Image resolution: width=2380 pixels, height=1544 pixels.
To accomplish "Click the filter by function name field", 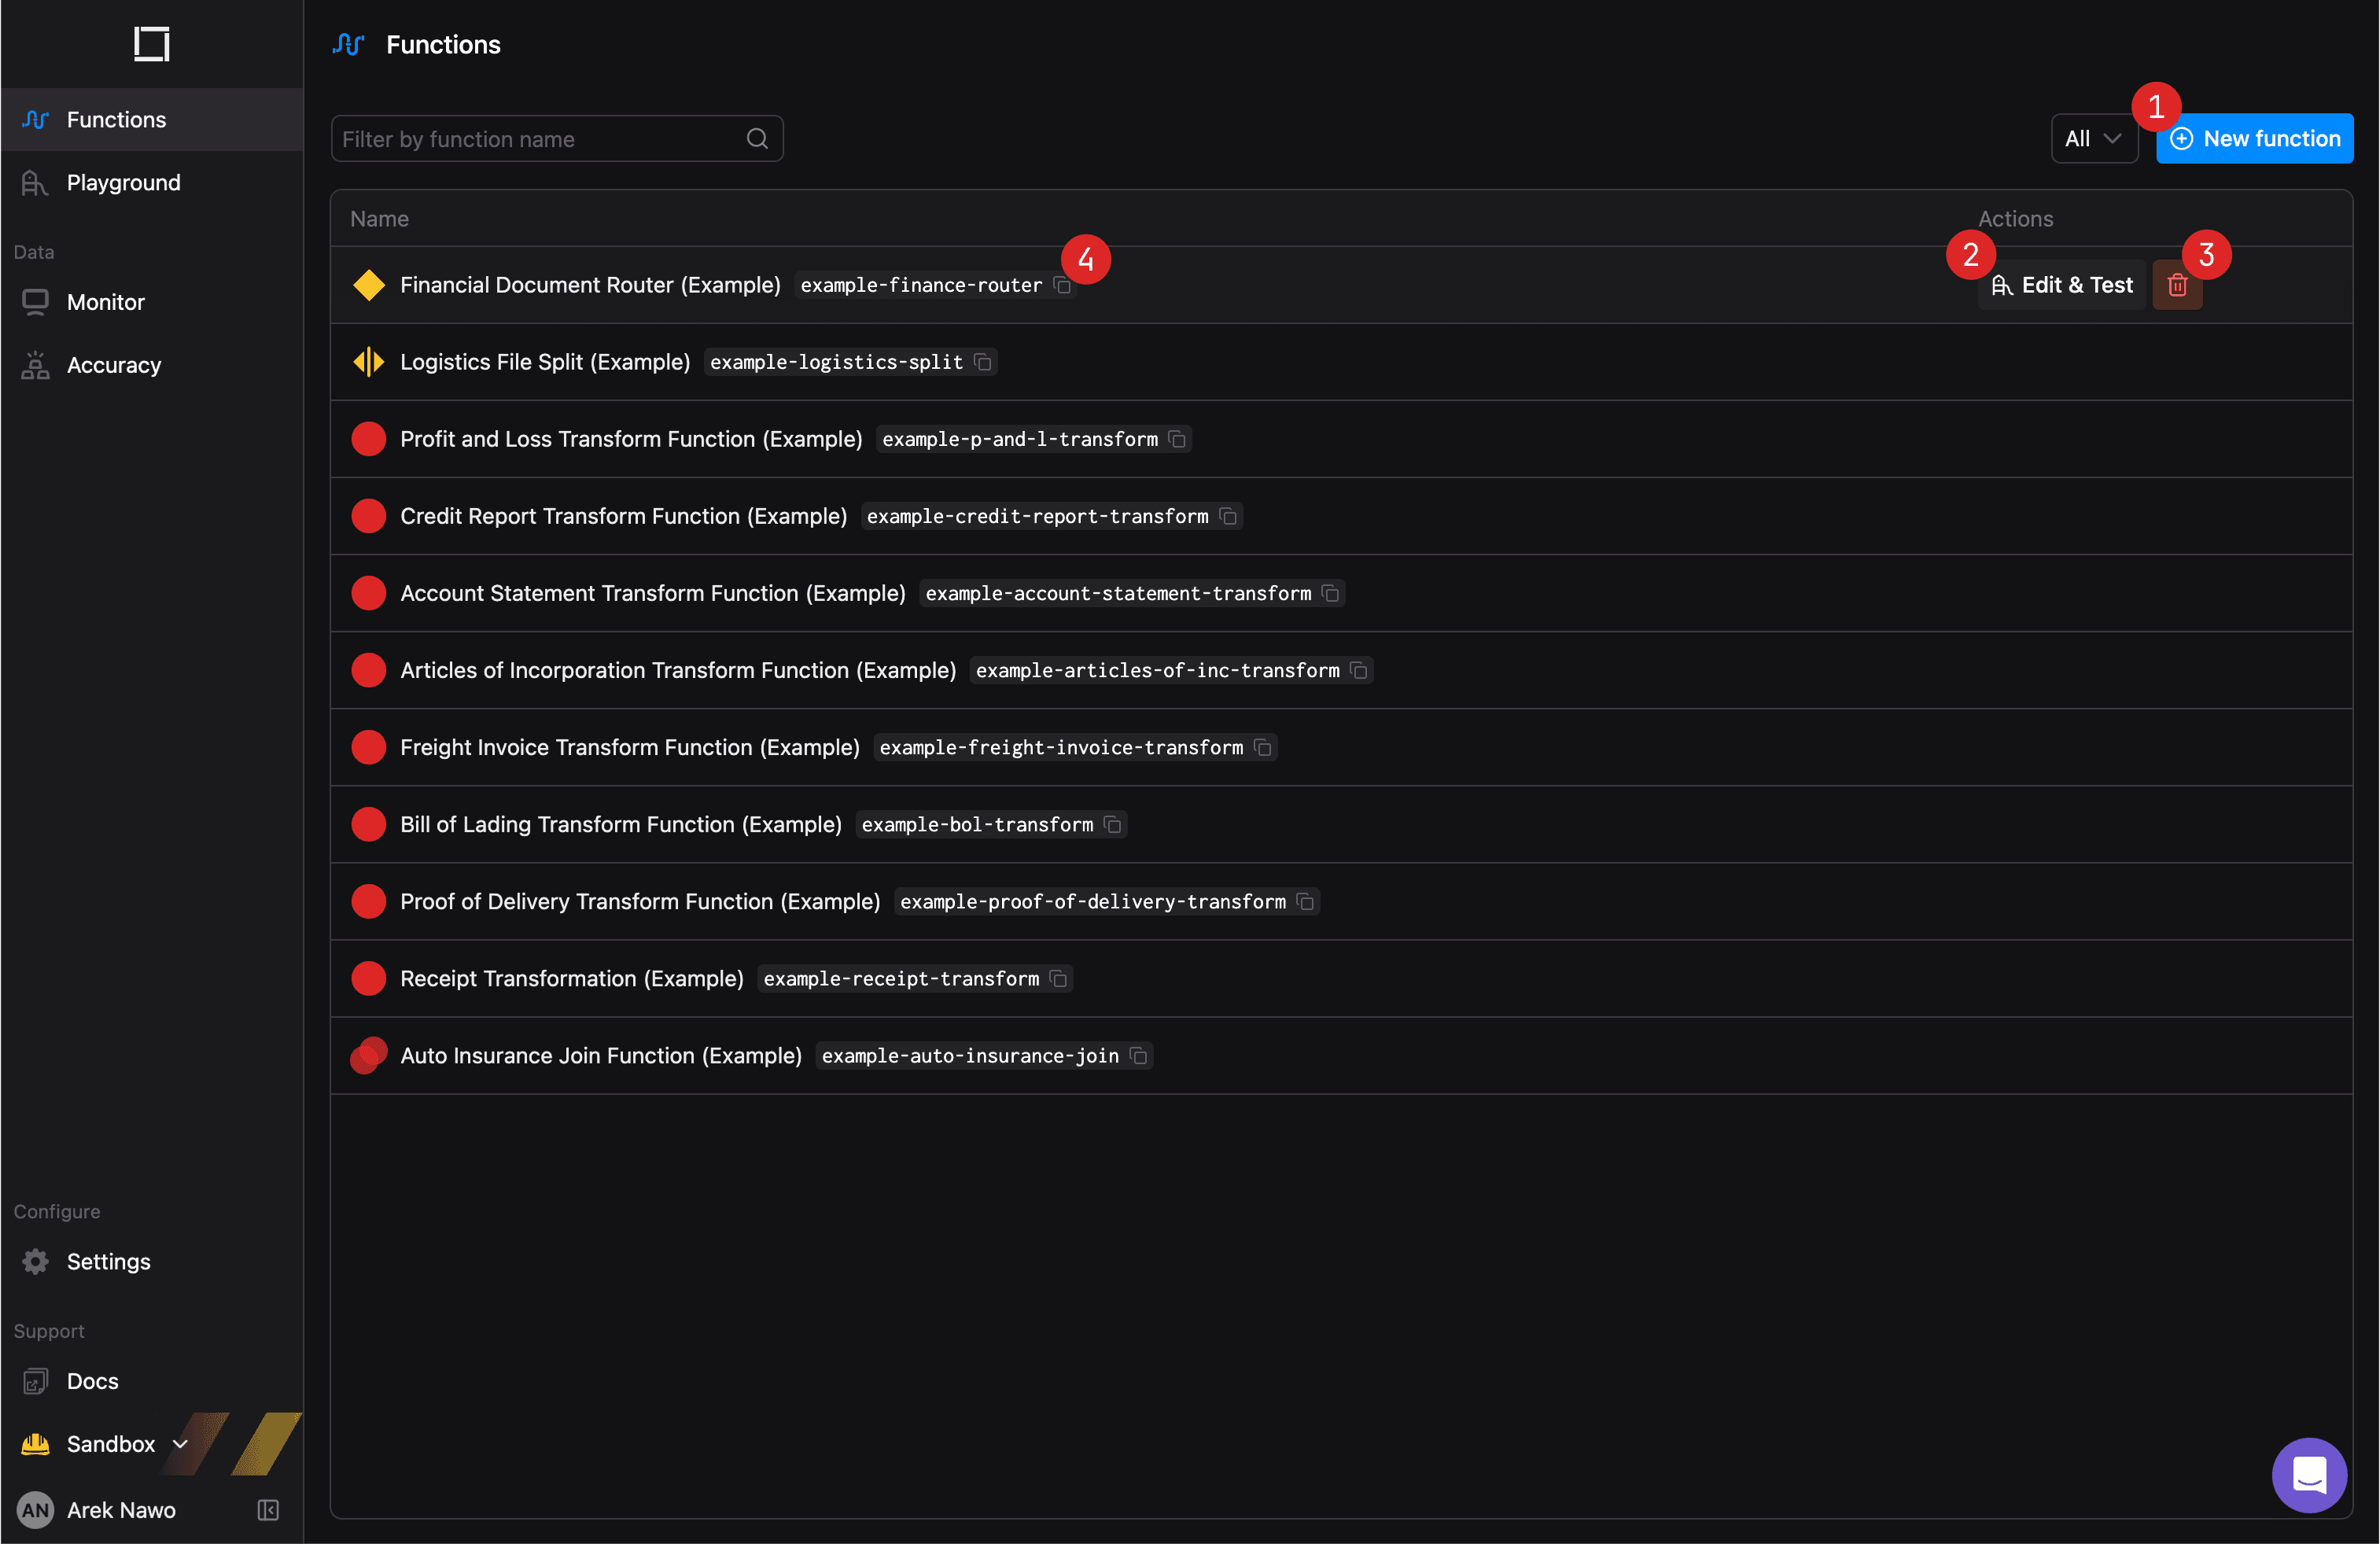I will (530, 138).
